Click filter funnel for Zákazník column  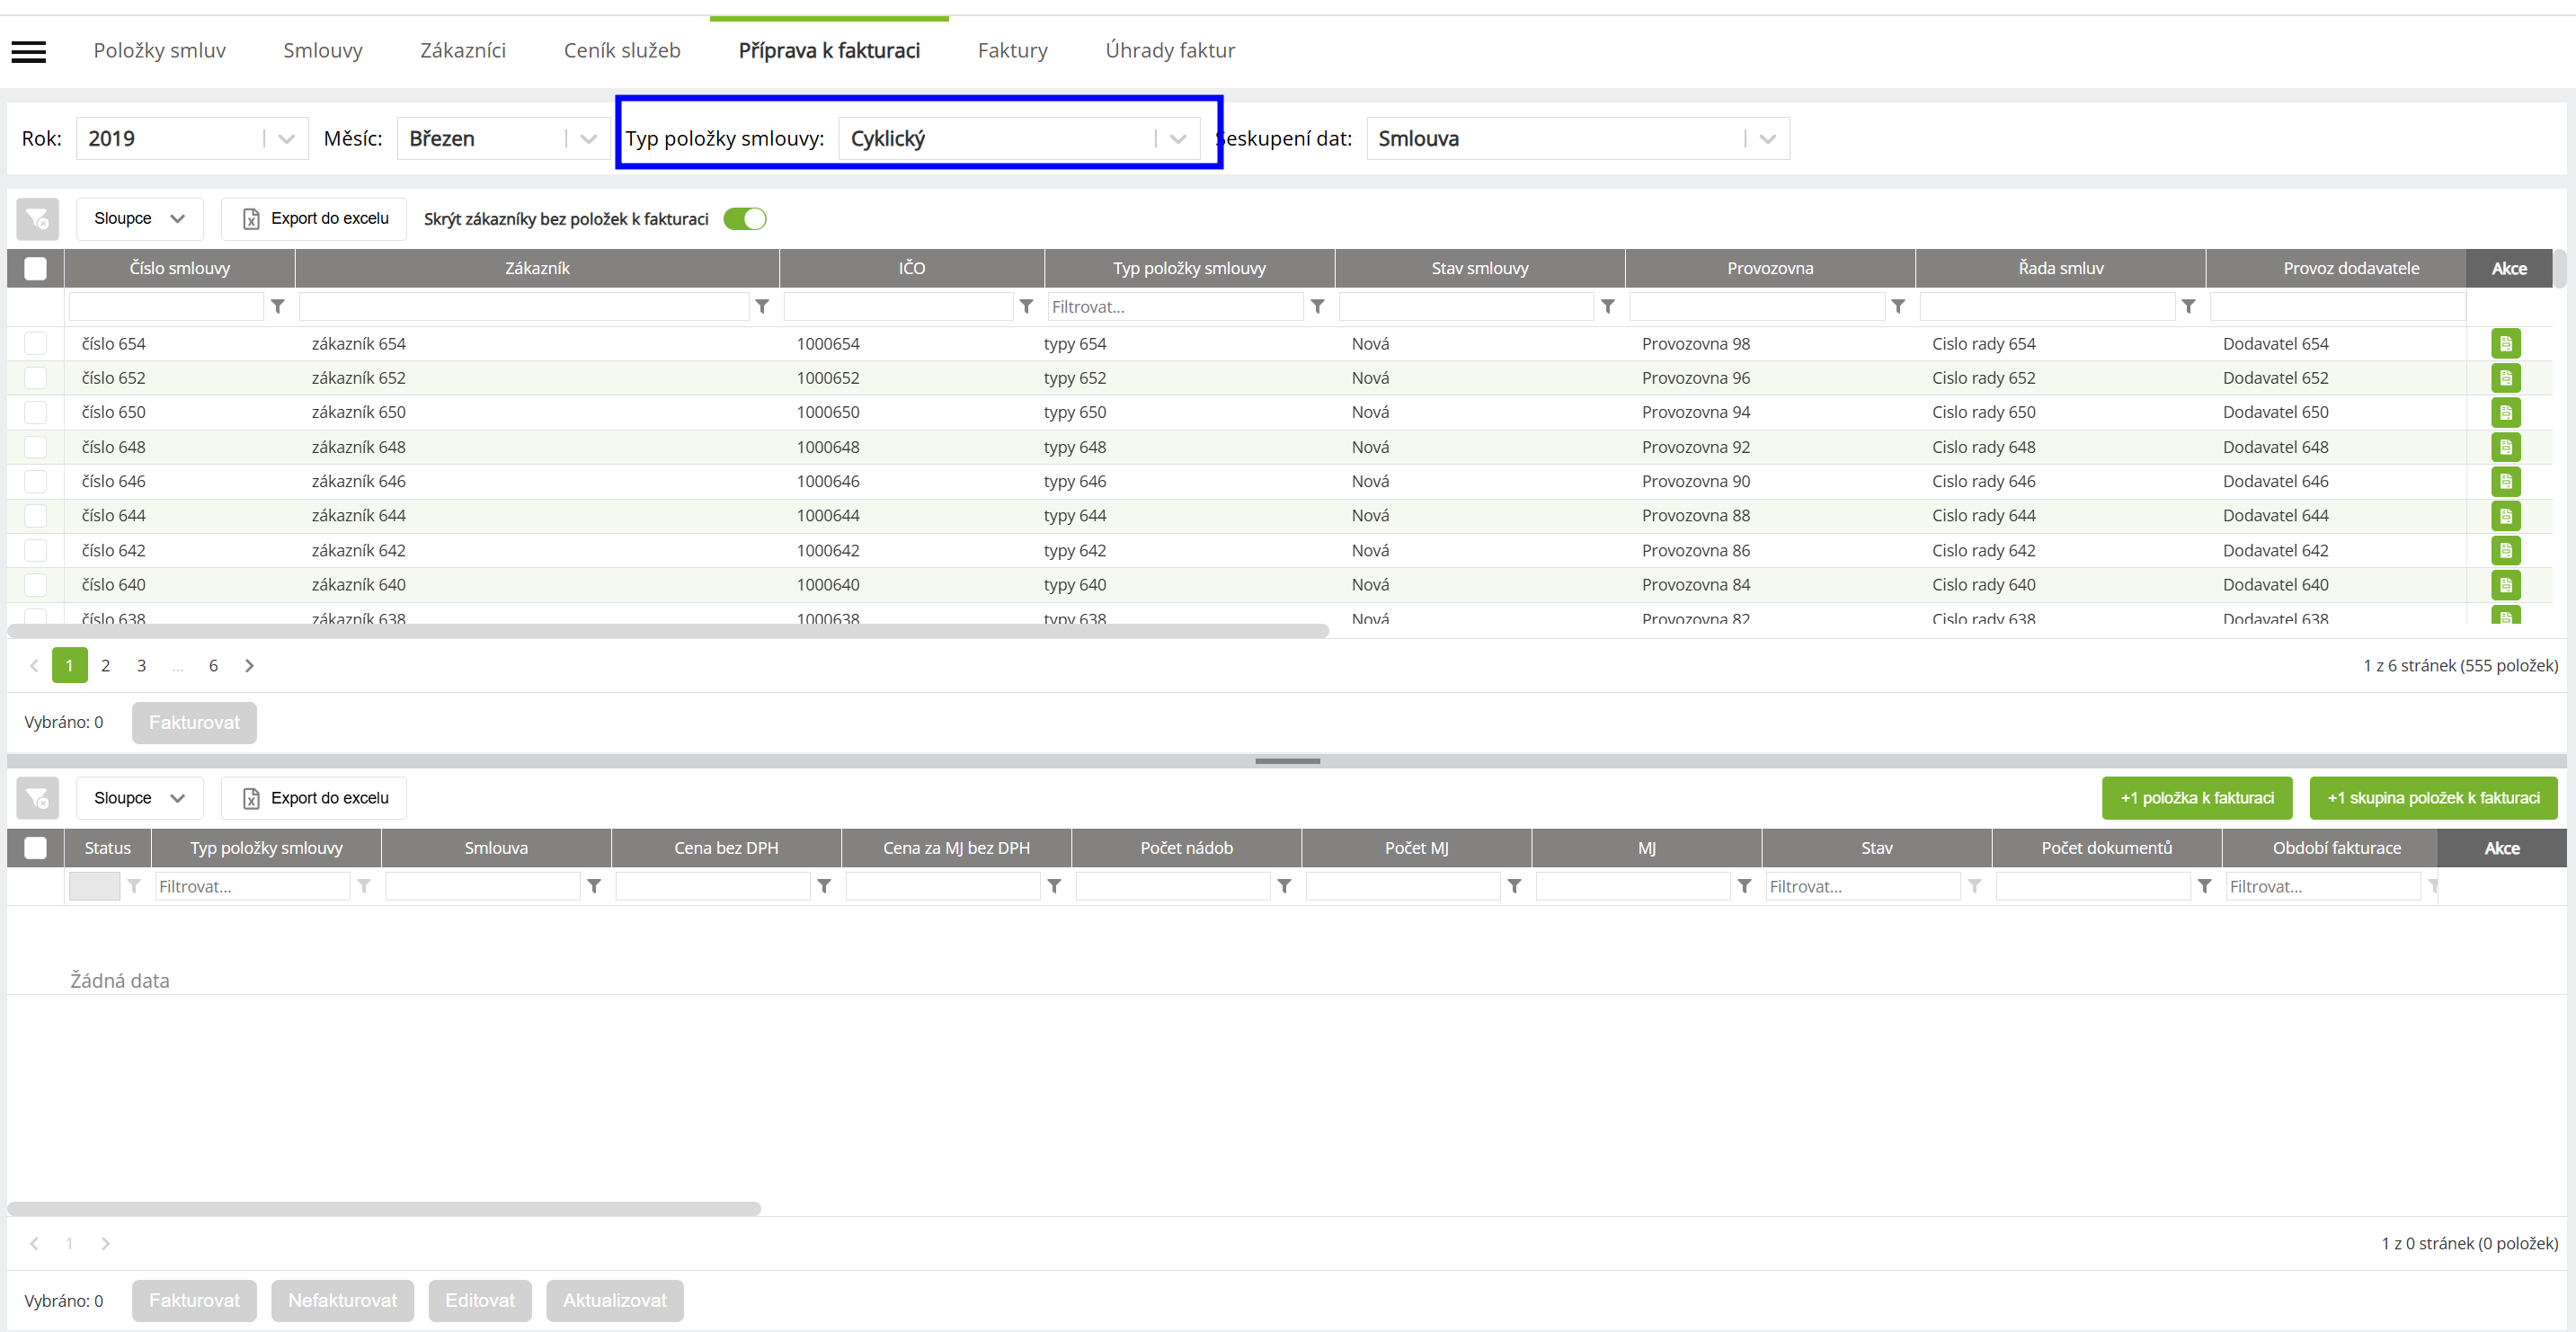click(762, 307)
